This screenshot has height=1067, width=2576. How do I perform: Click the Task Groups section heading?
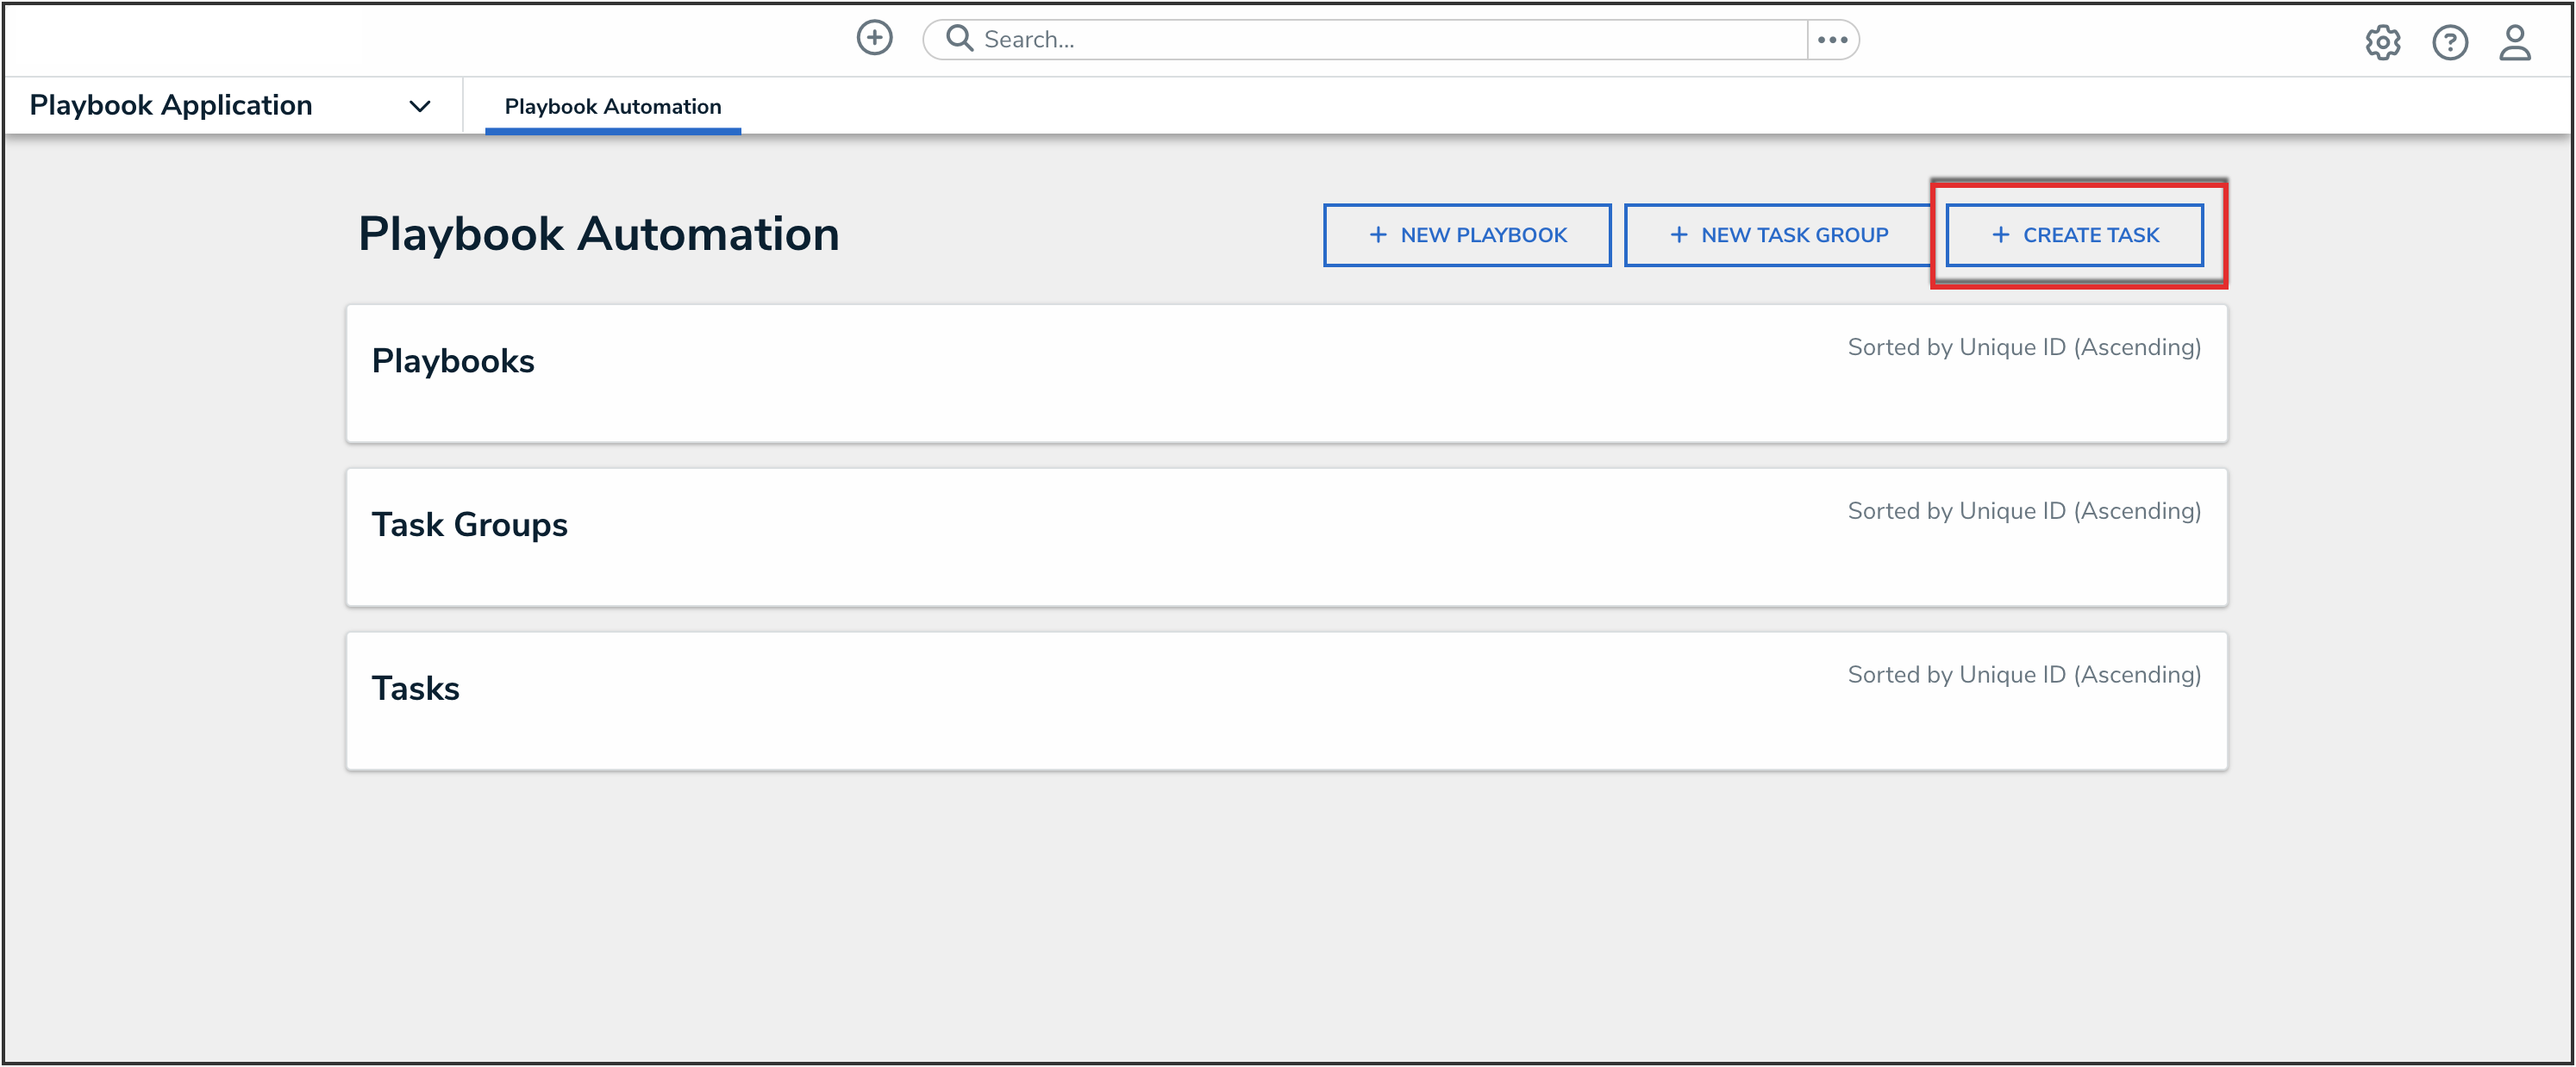click(x=469, y=525)
